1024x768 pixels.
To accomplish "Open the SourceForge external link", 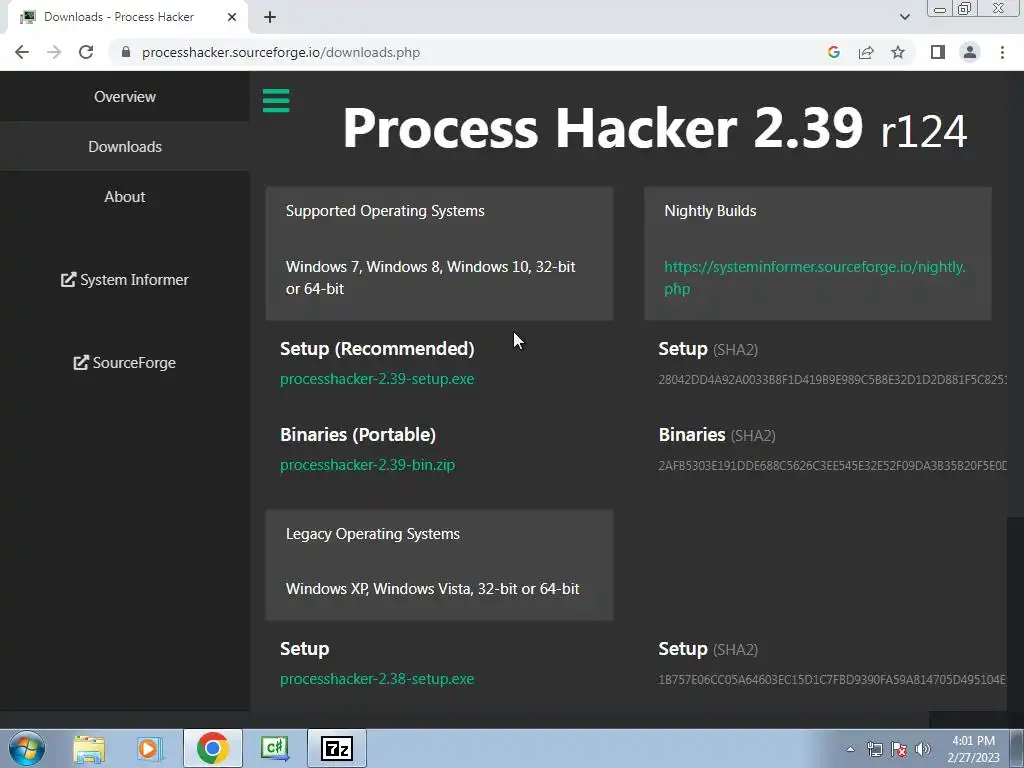I will click(125, 362).
